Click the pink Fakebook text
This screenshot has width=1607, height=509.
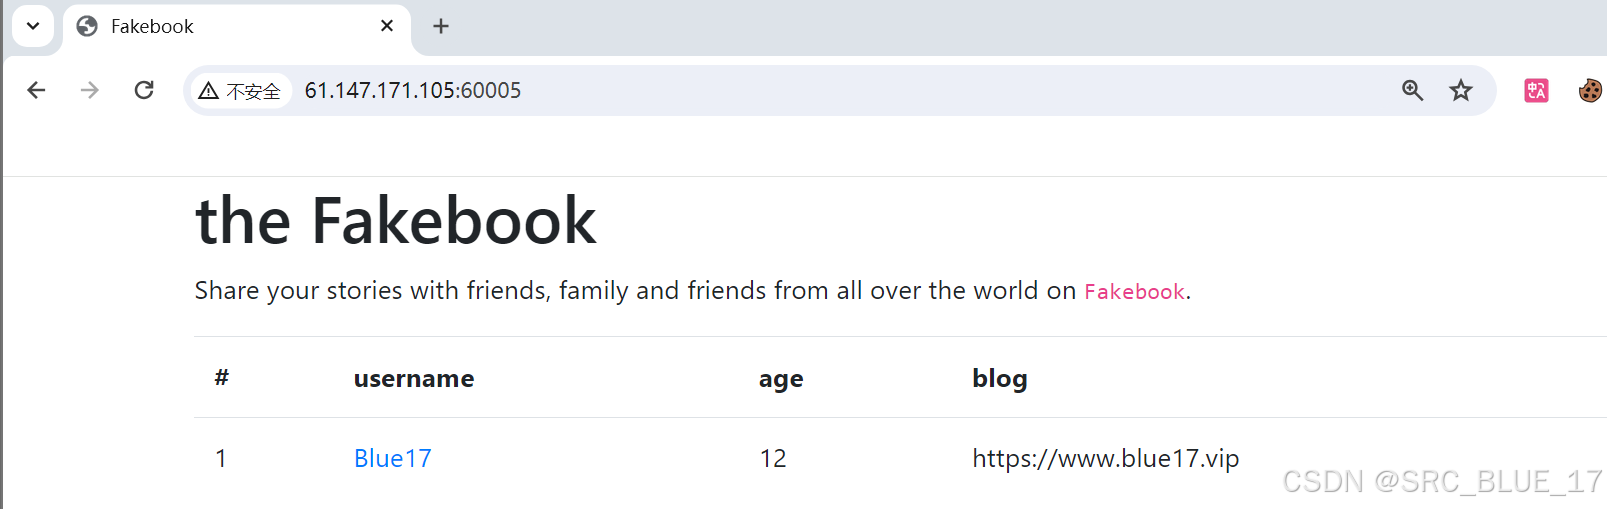1134,291
